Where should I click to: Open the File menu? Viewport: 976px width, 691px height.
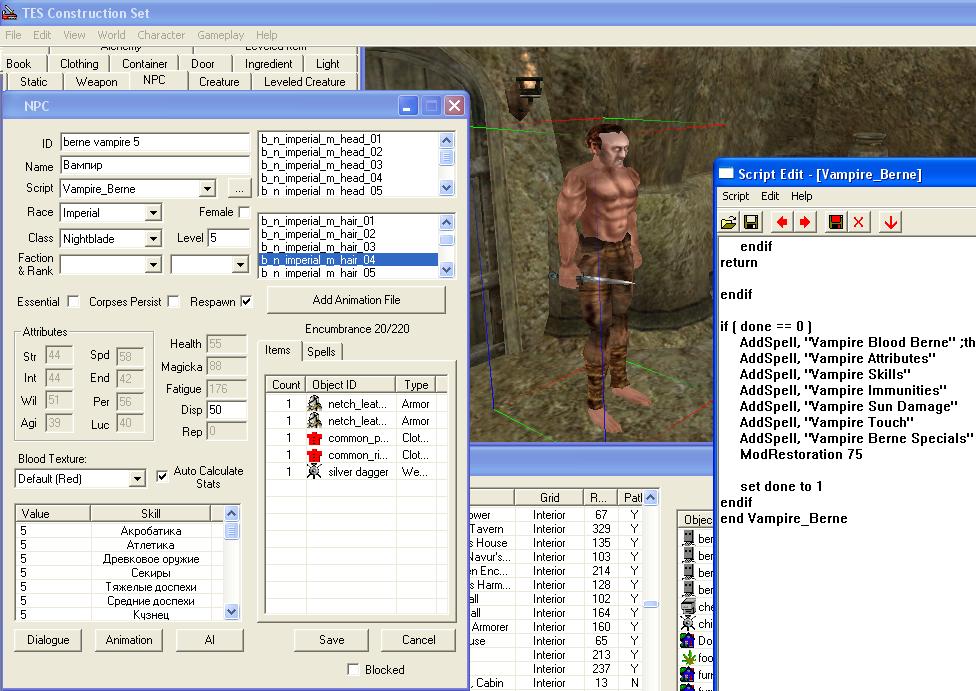pos(13,35)
